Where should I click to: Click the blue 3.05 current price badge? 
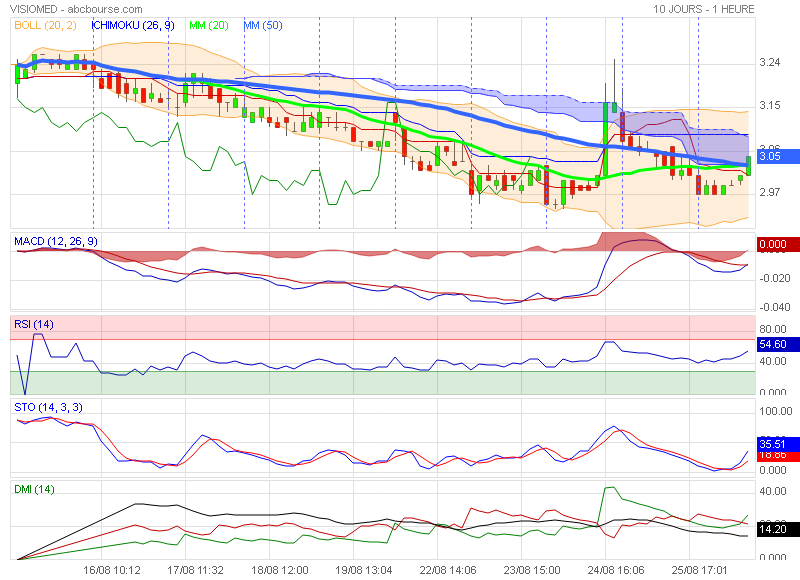(778, 156)
